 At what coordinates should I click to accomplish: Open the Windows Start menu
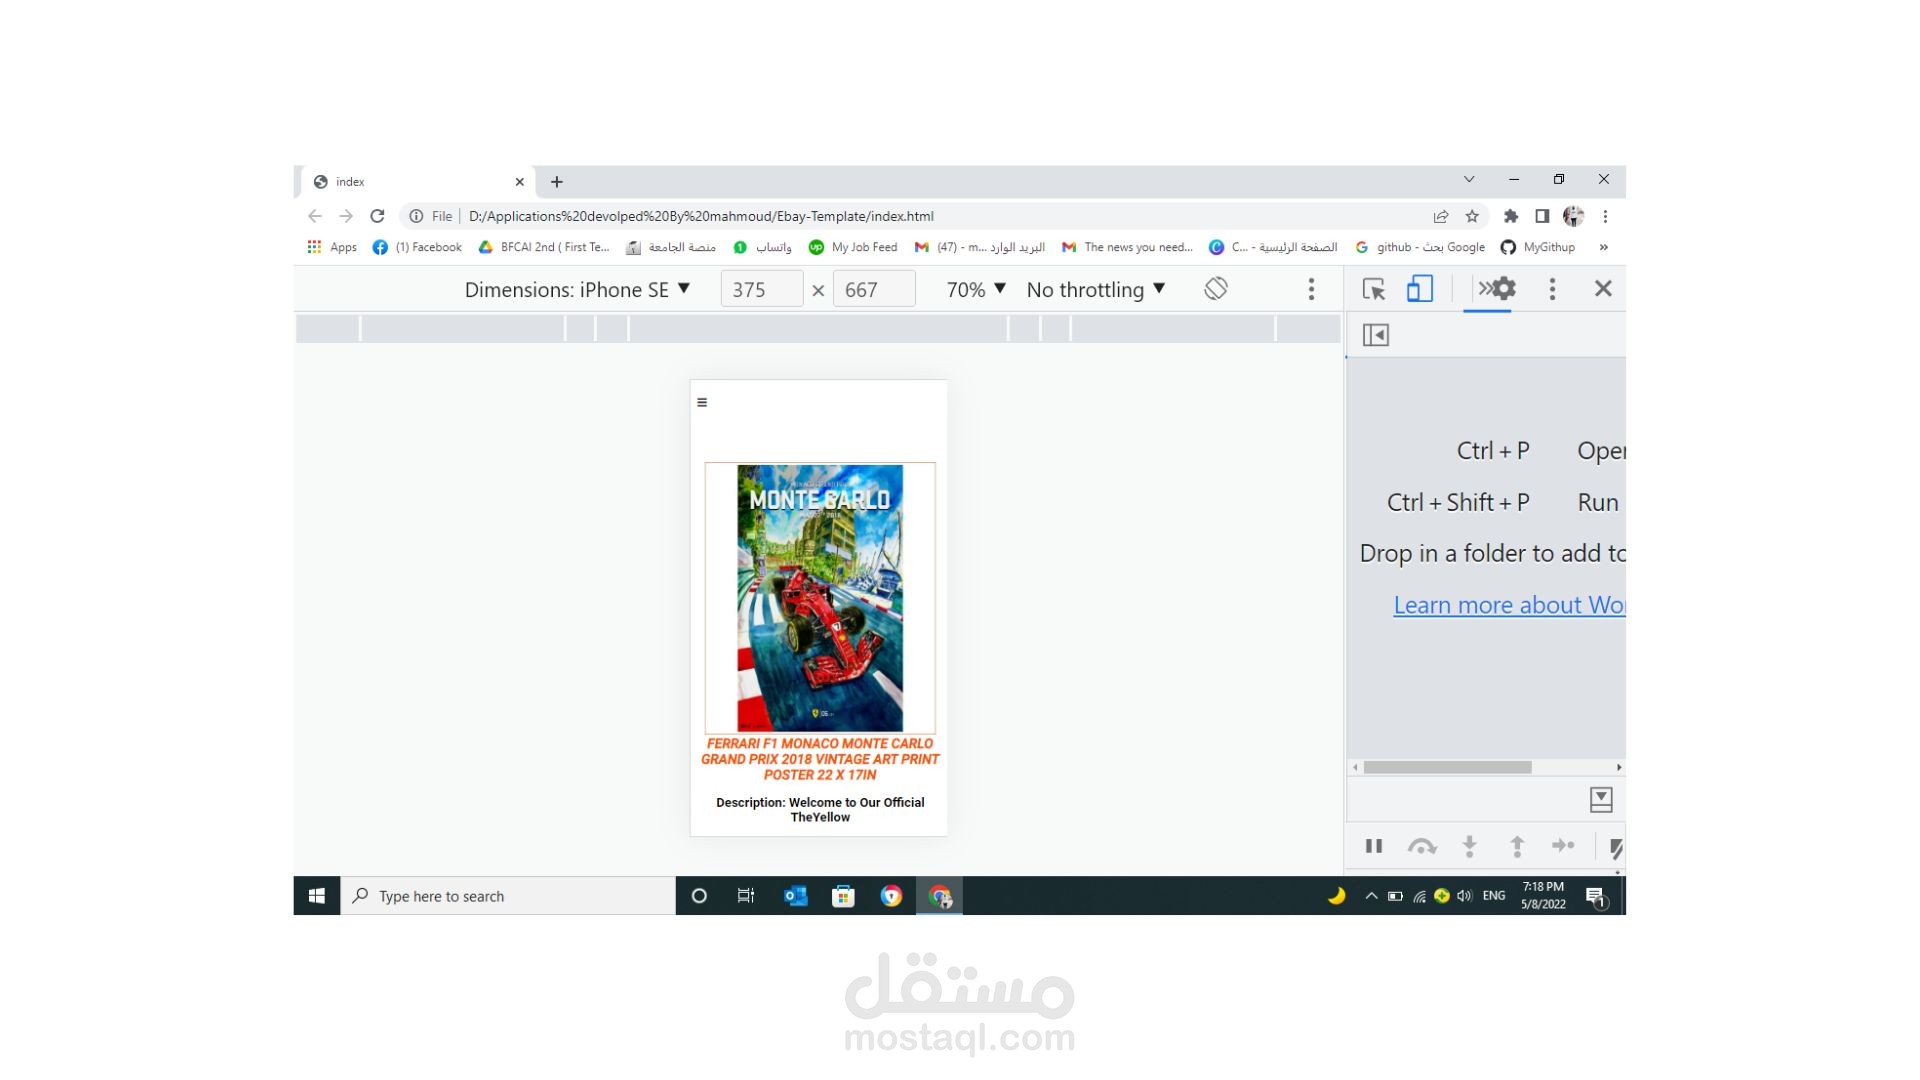click(317, 896)
